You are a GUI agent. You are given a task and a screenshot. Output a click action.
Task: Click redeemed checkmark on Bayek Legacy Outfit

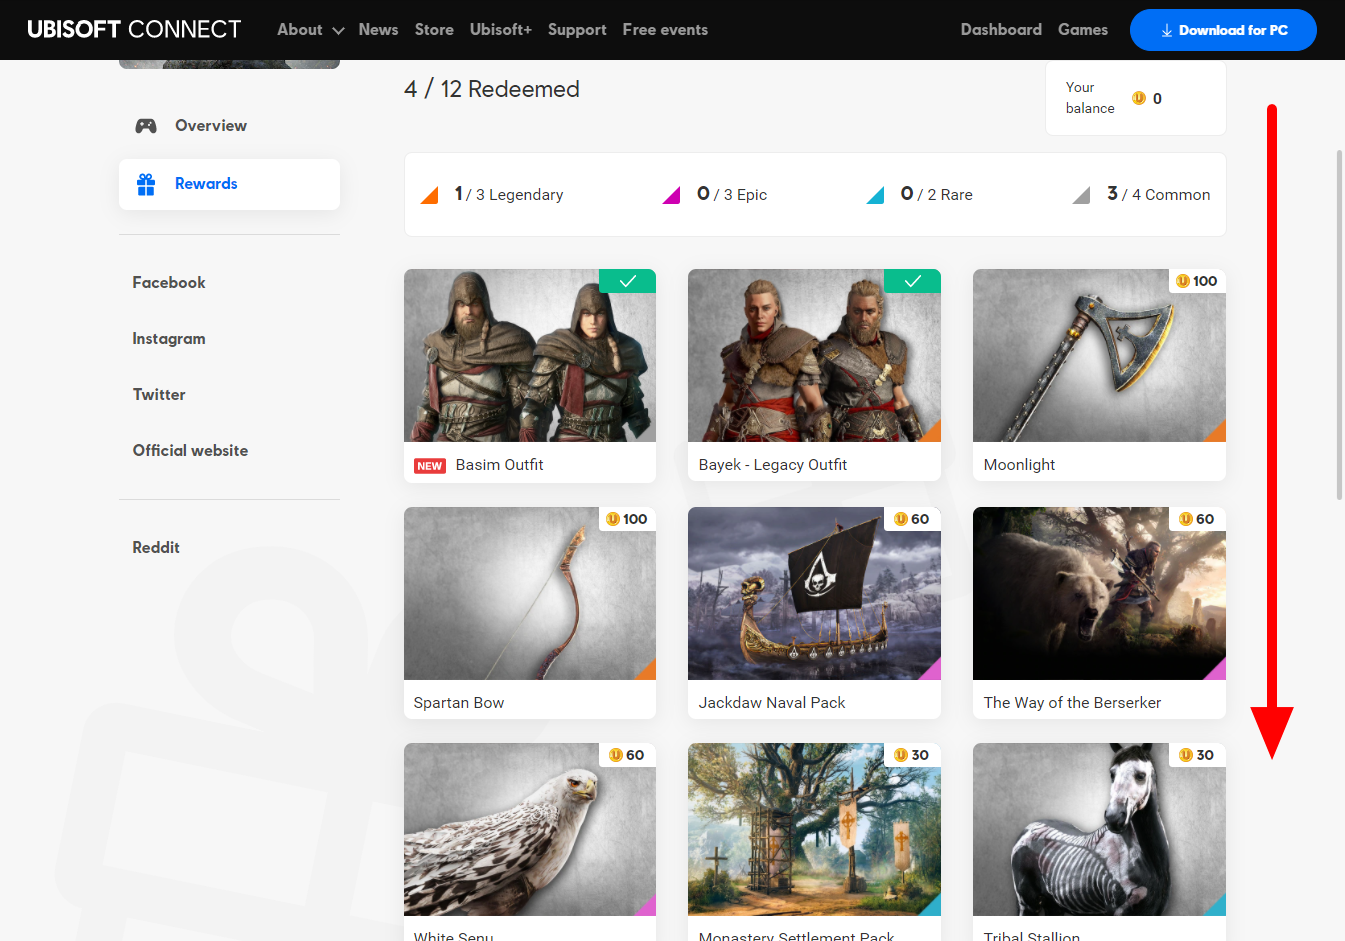(x=912, y=281)
